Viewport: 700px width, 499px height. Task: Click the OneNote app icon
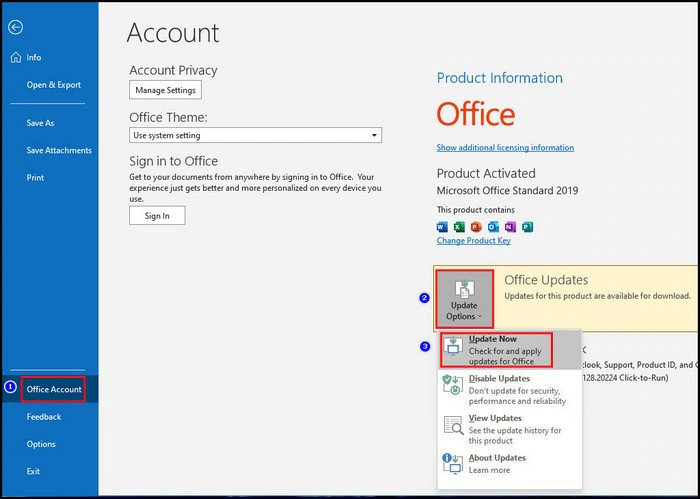click(x=510, y=227)
